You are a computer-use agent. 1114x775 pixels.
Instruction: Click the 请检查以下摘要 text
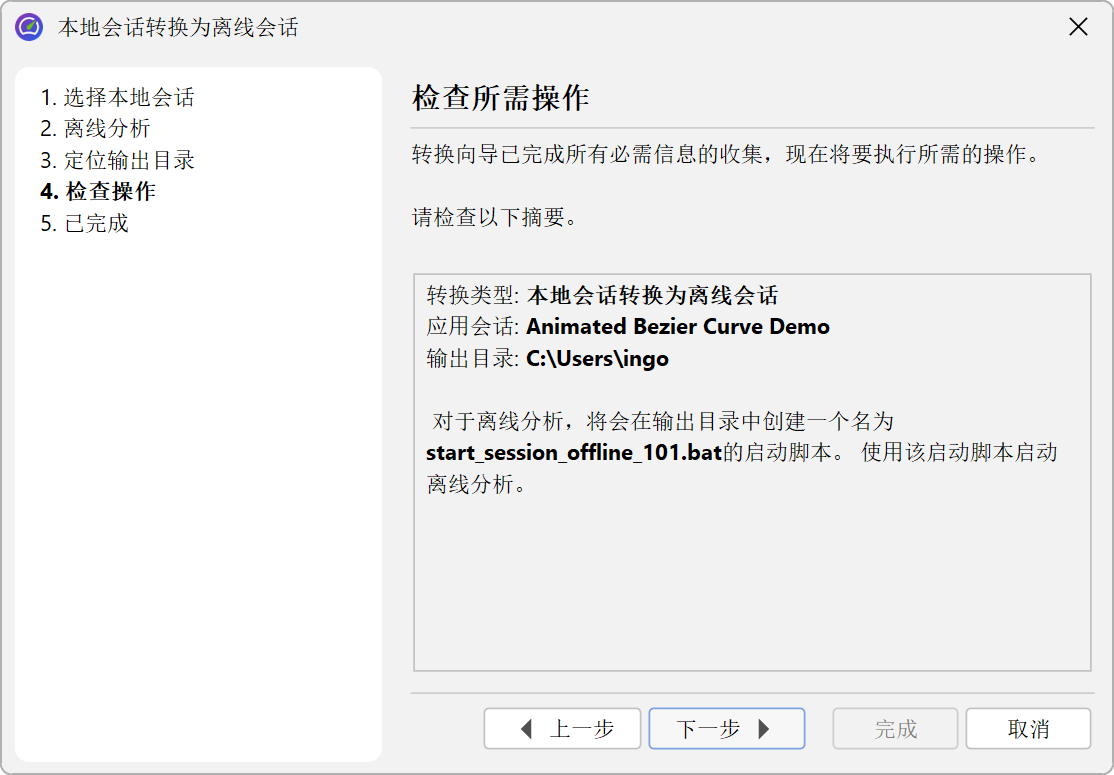tap(495, 217)
